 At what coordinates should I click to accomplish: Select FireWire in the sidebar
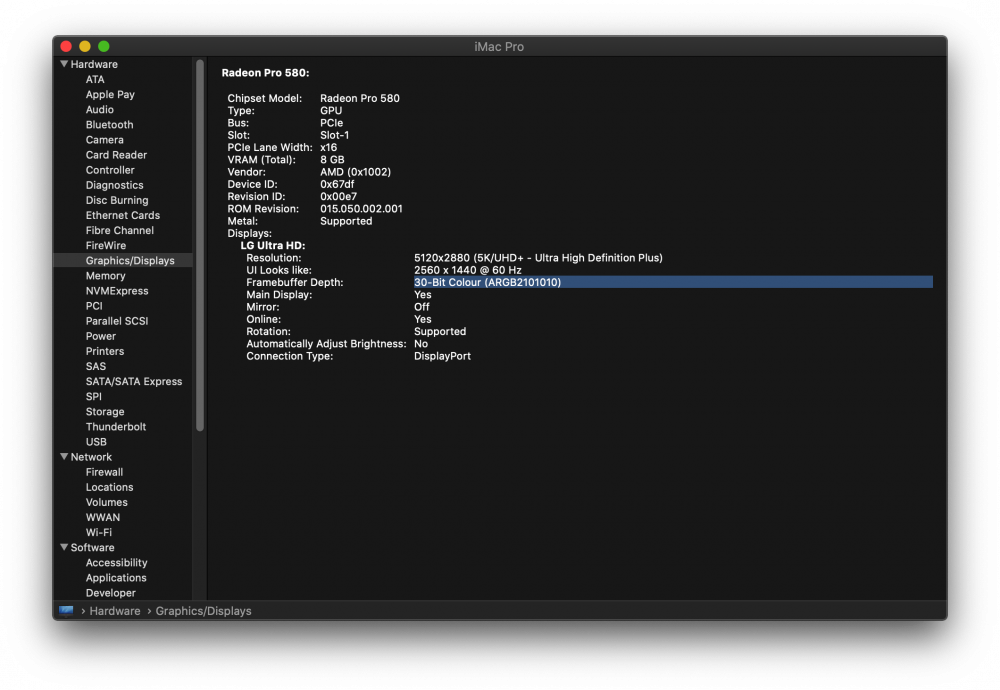point(106,246)
